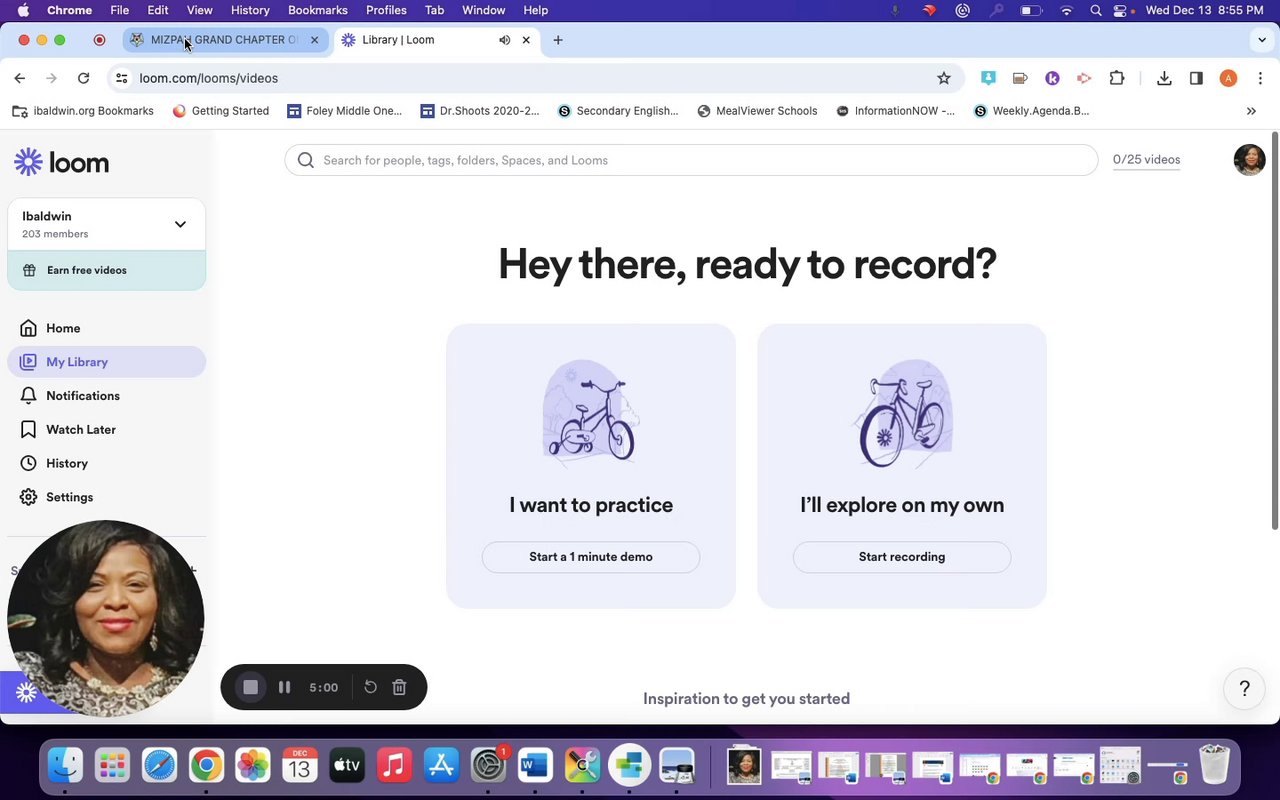Go back to the previous page

coord(20,78)
